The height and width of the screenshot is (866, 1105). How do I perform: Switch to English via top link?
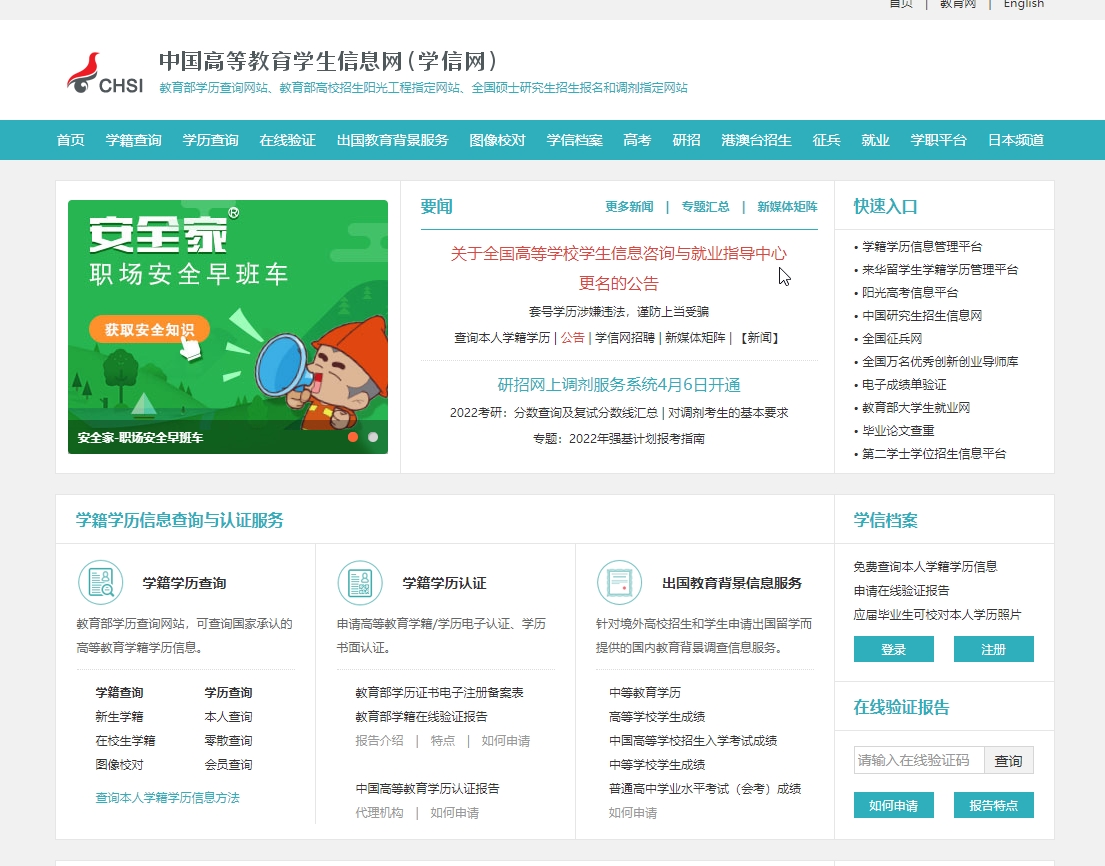[x=1023, y=4]
